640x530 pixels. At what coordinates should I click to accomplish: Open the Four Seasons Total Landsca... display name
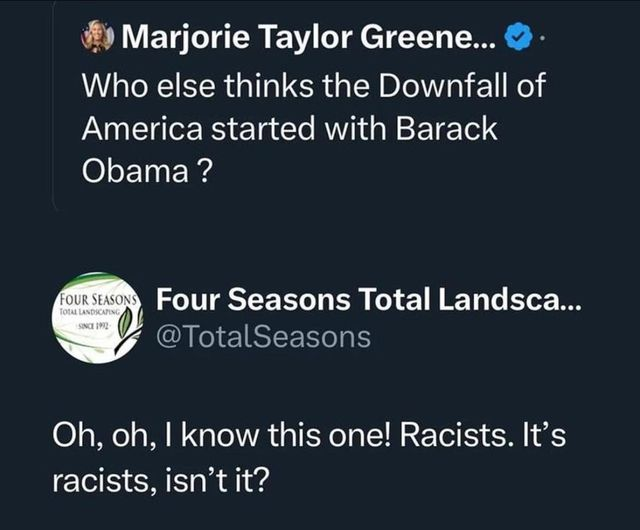click(367, 299)
